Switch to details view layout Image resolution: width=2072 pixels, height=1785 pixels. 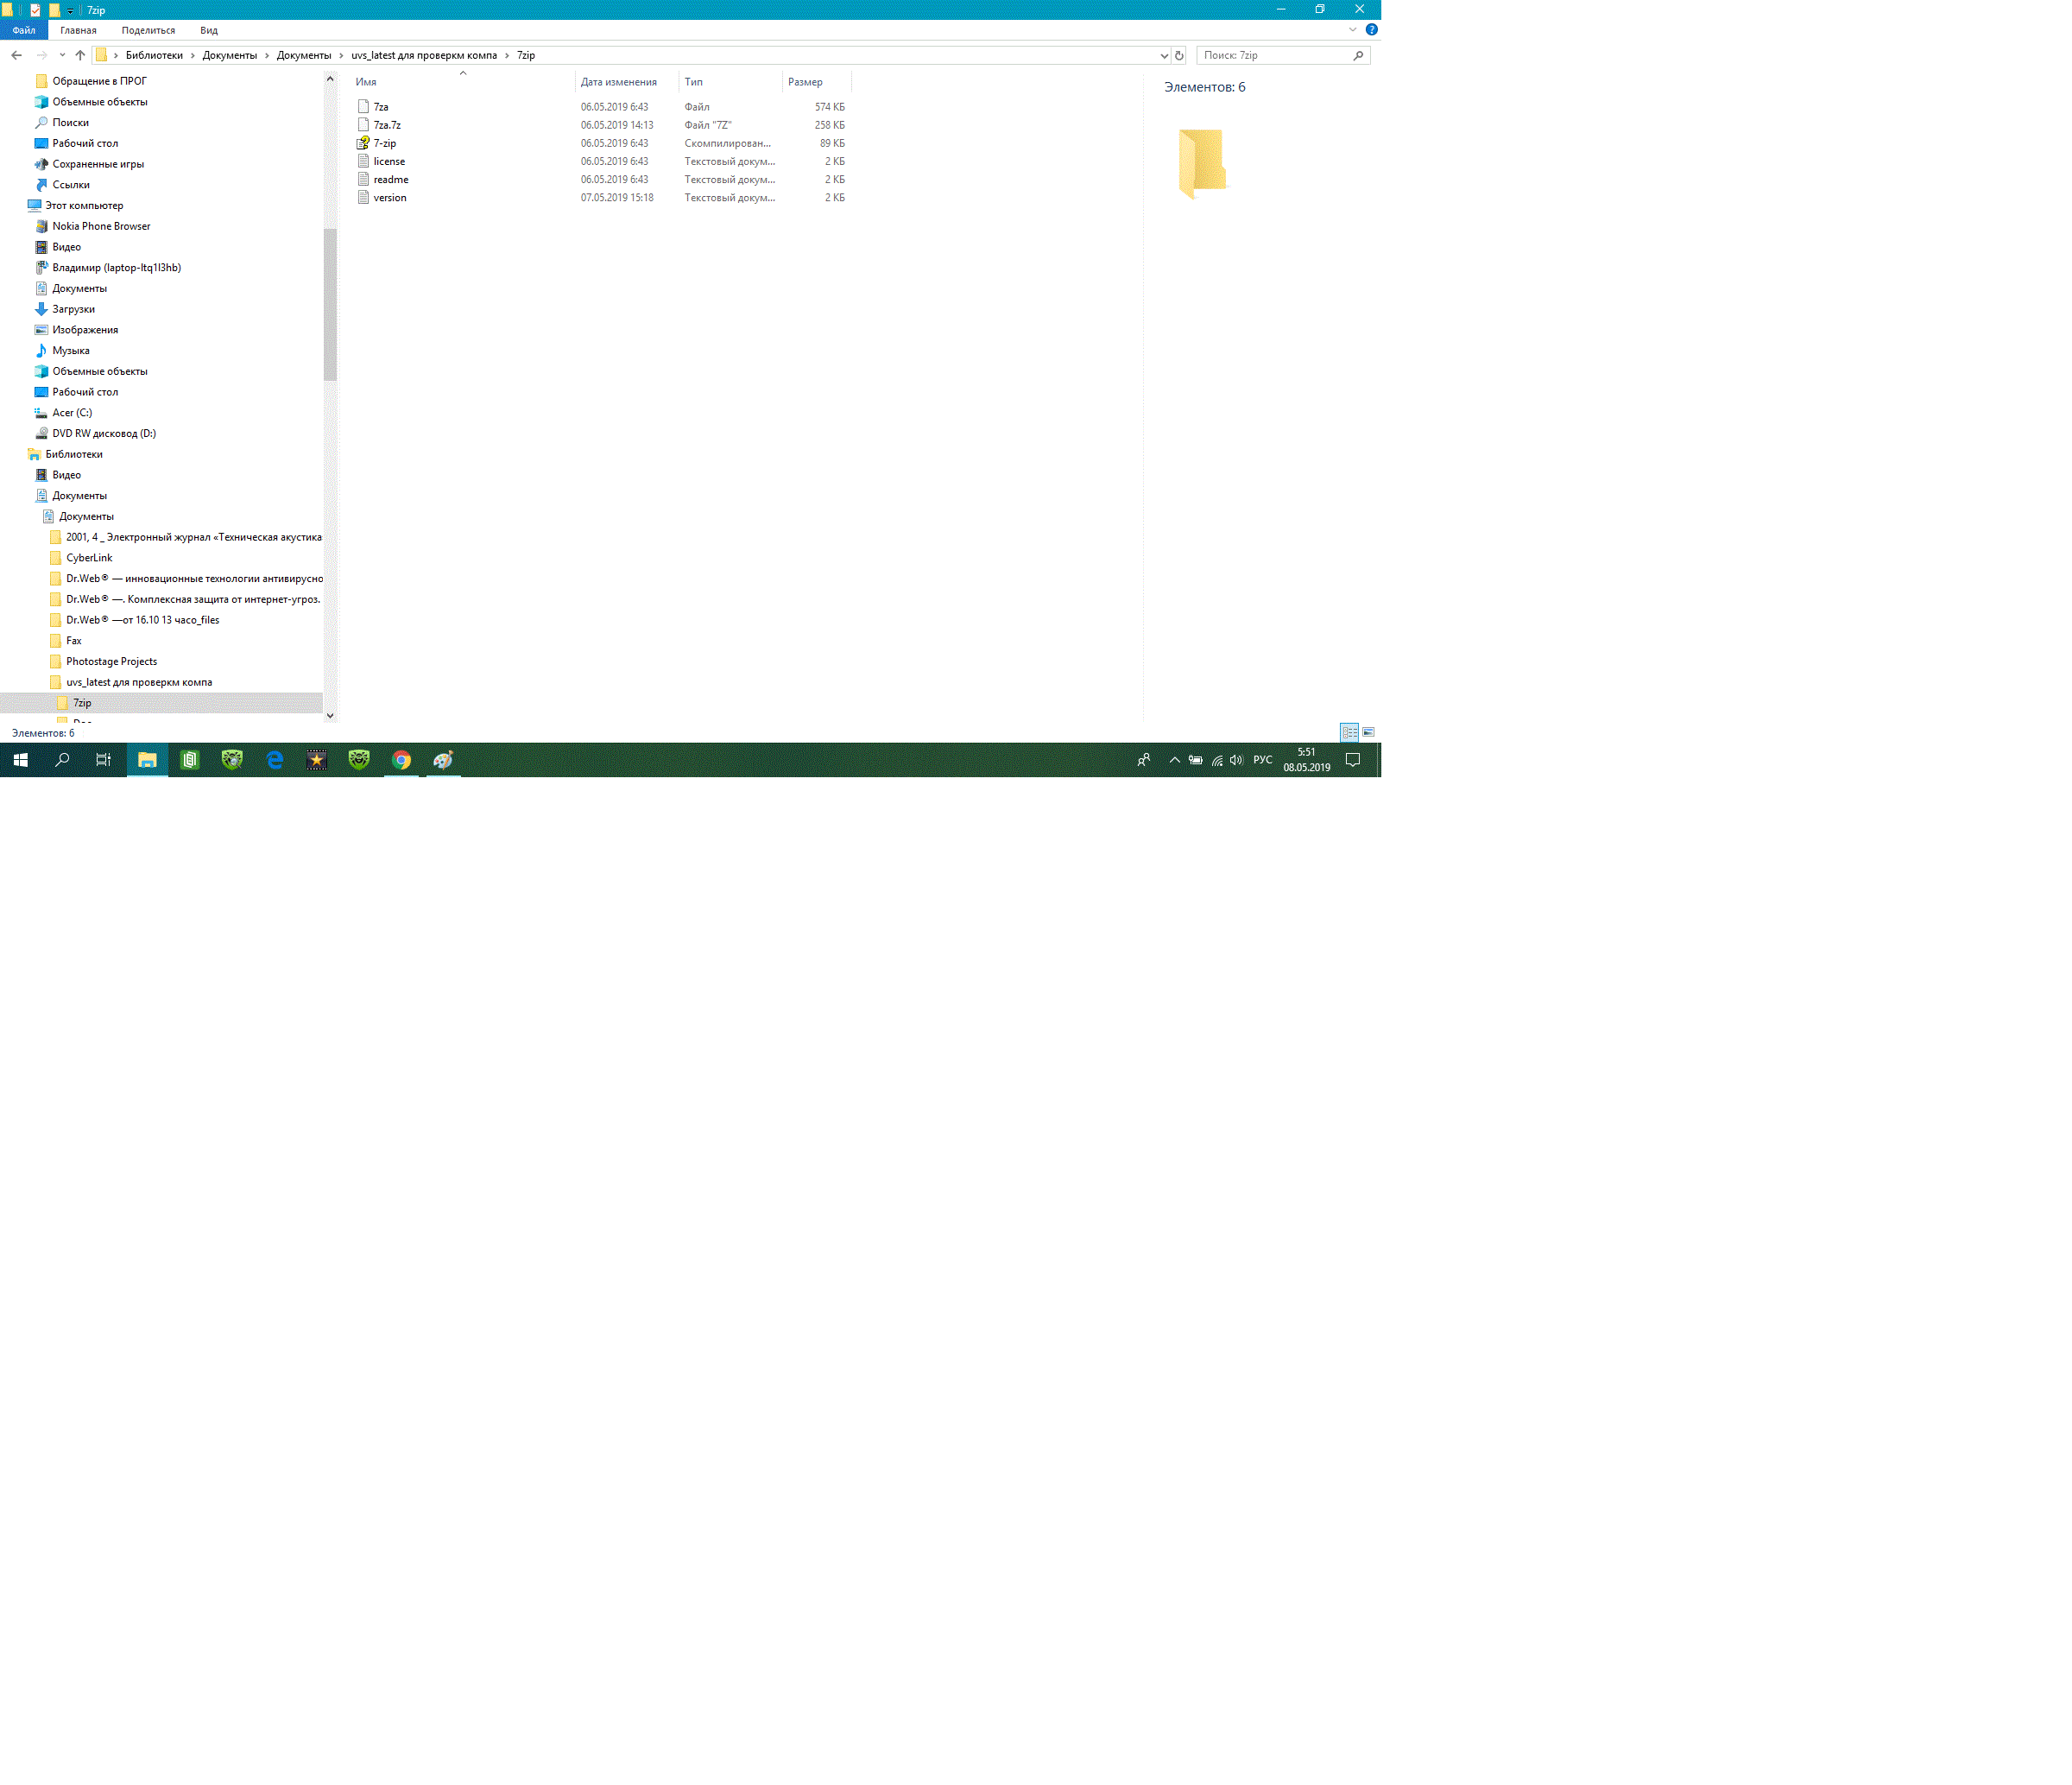[1349, 732]
